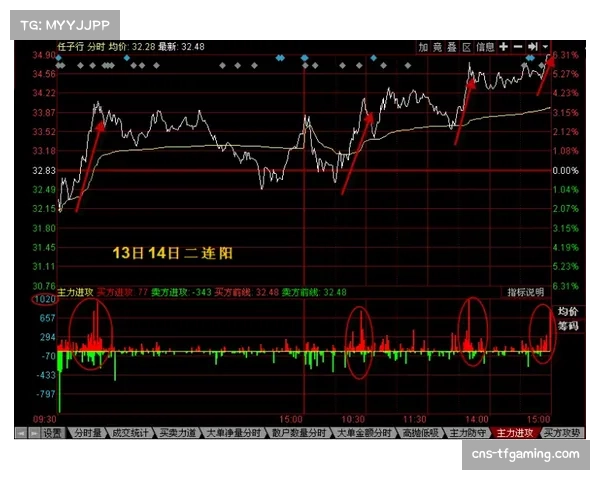
Task: Open the 高抛低吸 tab
Action: coord(420,433)
